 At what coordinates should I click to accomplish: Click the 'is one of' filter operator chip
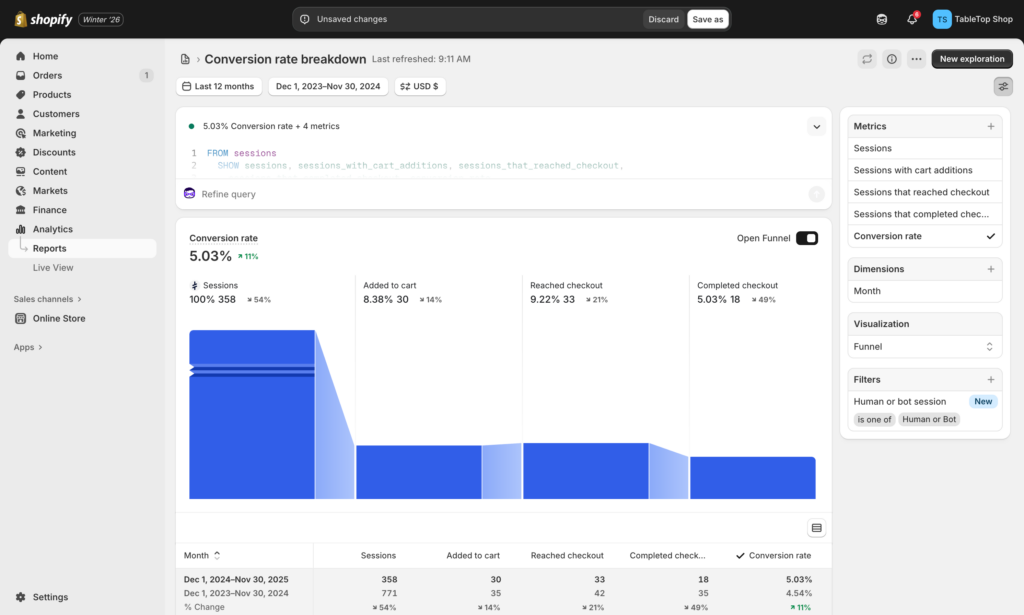[x=874, y=419]
